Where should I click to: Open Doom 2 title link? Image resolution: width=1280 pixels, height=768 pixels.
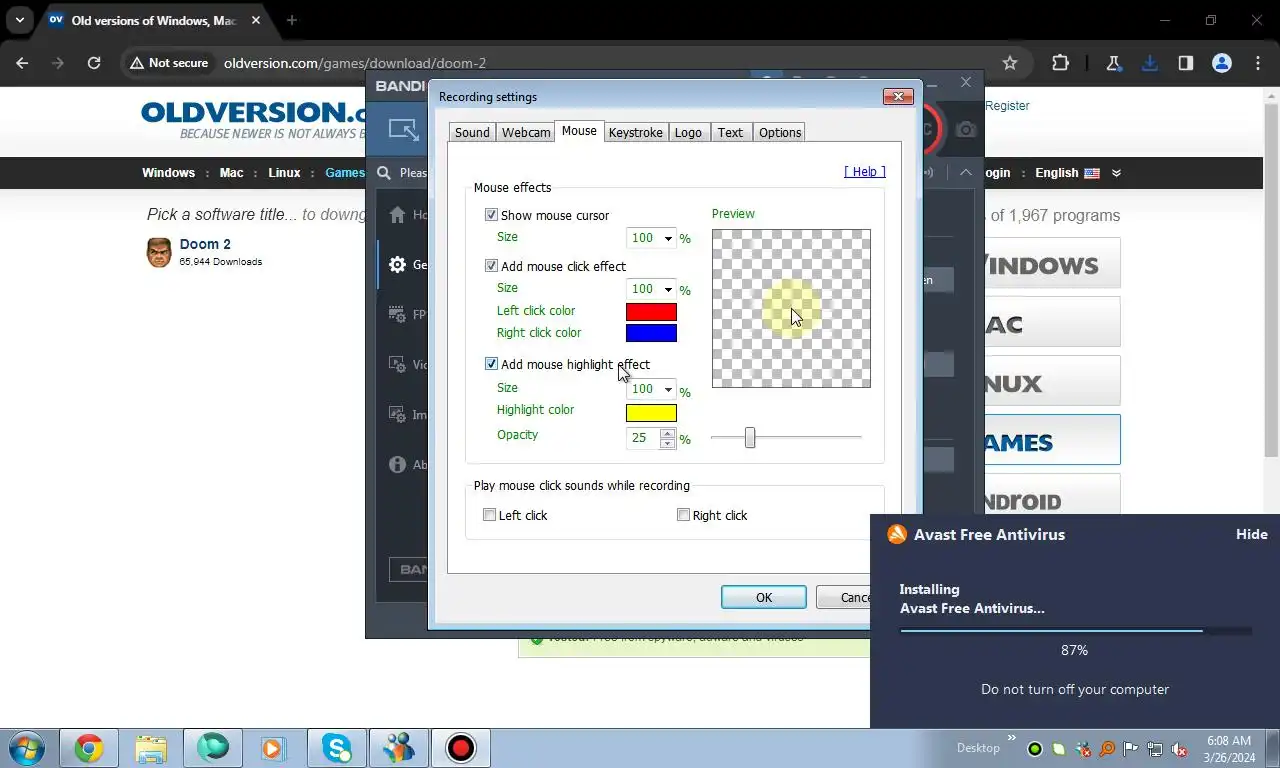coord(205,244)
